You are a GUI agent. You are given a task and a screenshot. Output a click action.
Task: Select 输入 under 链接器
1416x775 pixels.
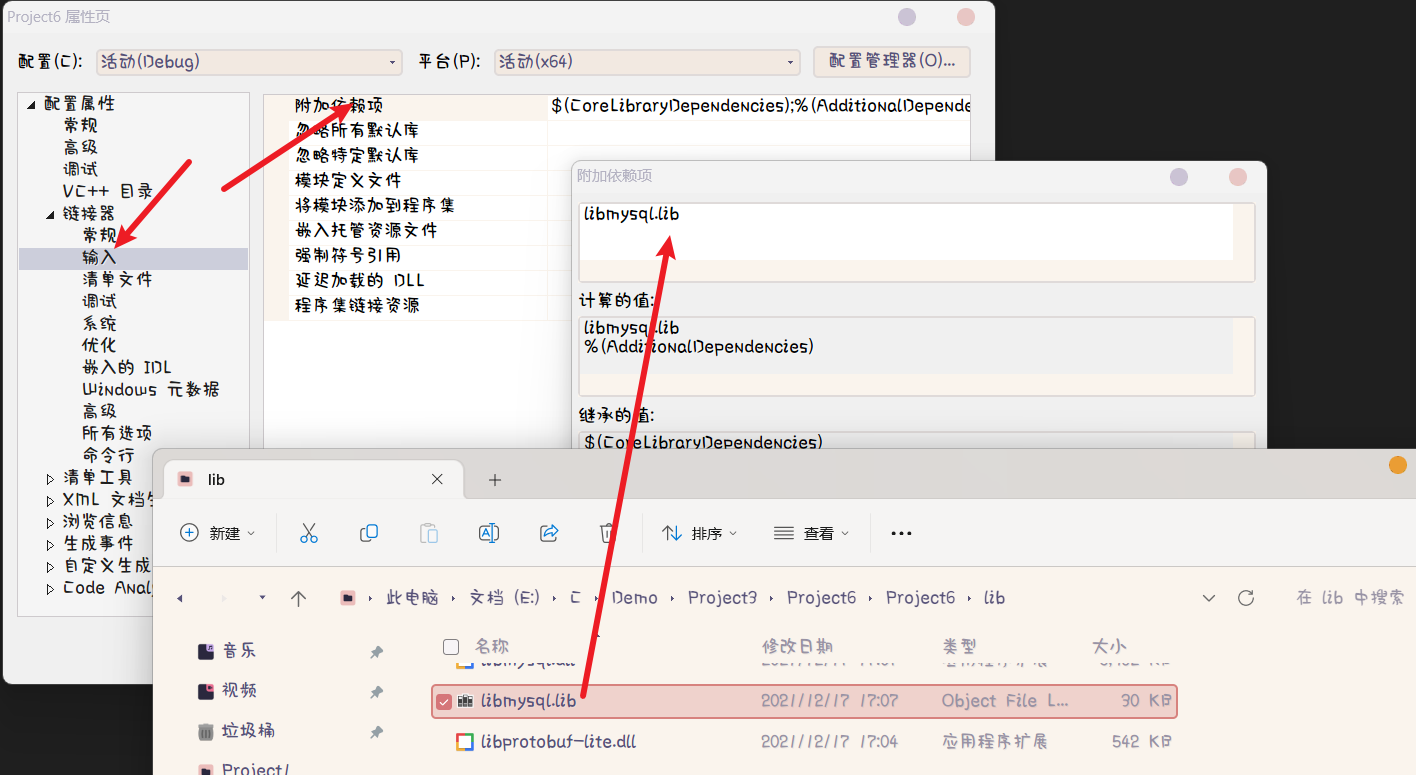[99, 258]
